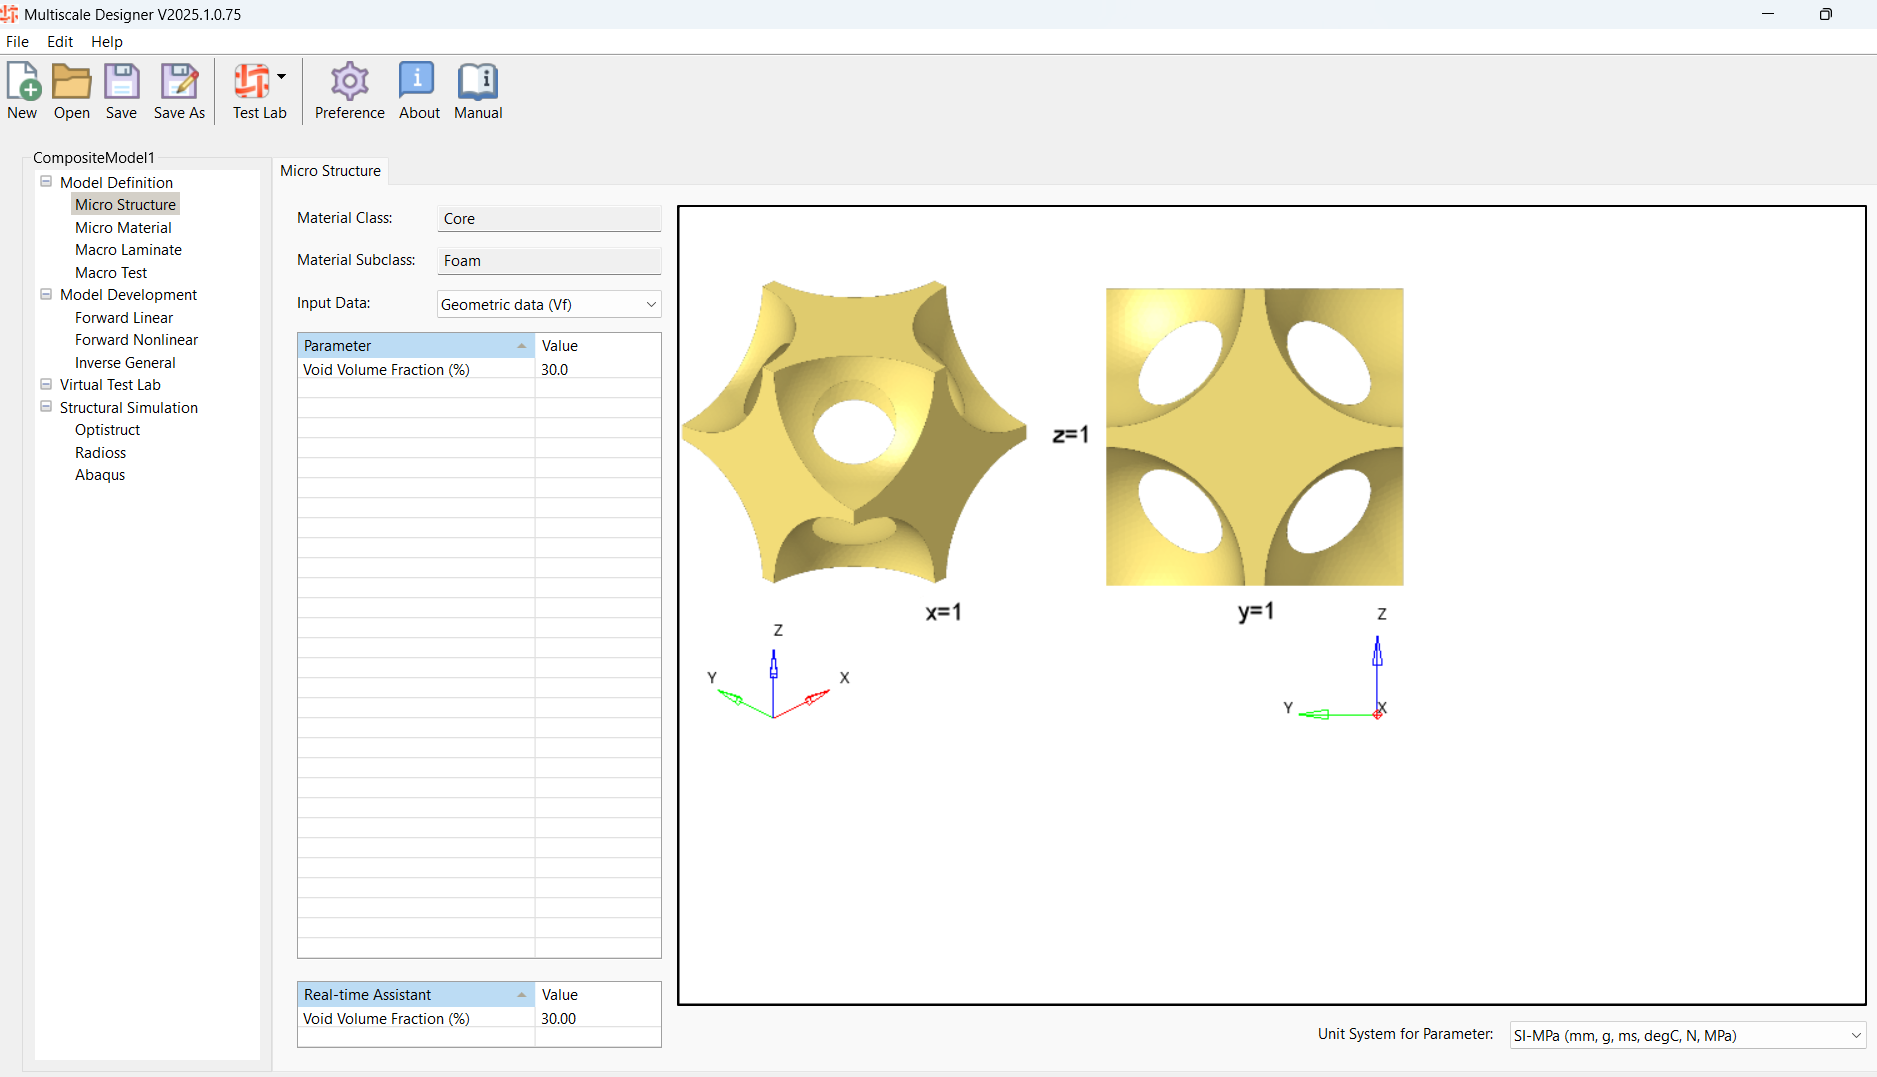Open a model with the Open folder icon
This screenshot has height=1077, width=1877.
(71, 82)
